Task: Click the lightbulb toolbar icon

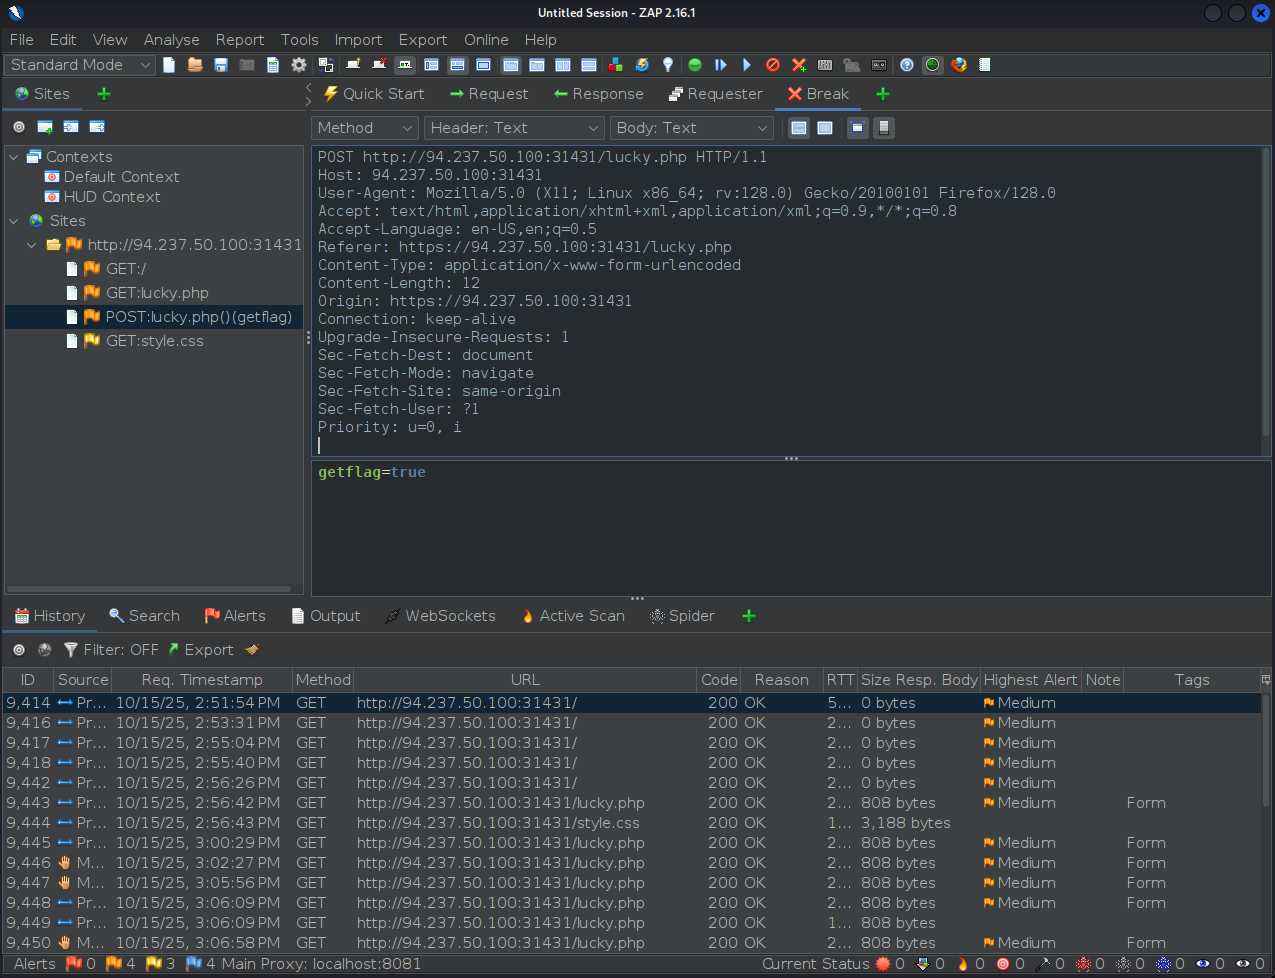Action: (668, 65)
